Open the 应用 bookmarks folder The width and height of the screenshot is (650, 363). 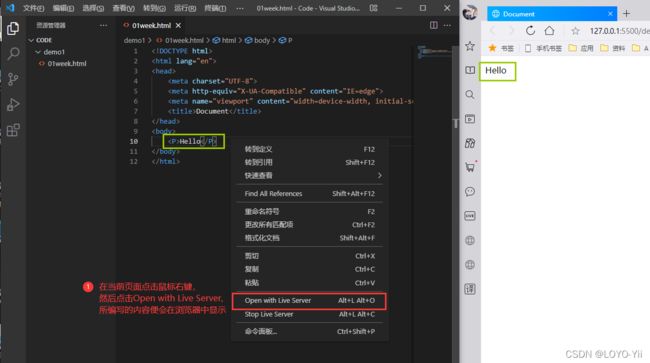[581, 48]
